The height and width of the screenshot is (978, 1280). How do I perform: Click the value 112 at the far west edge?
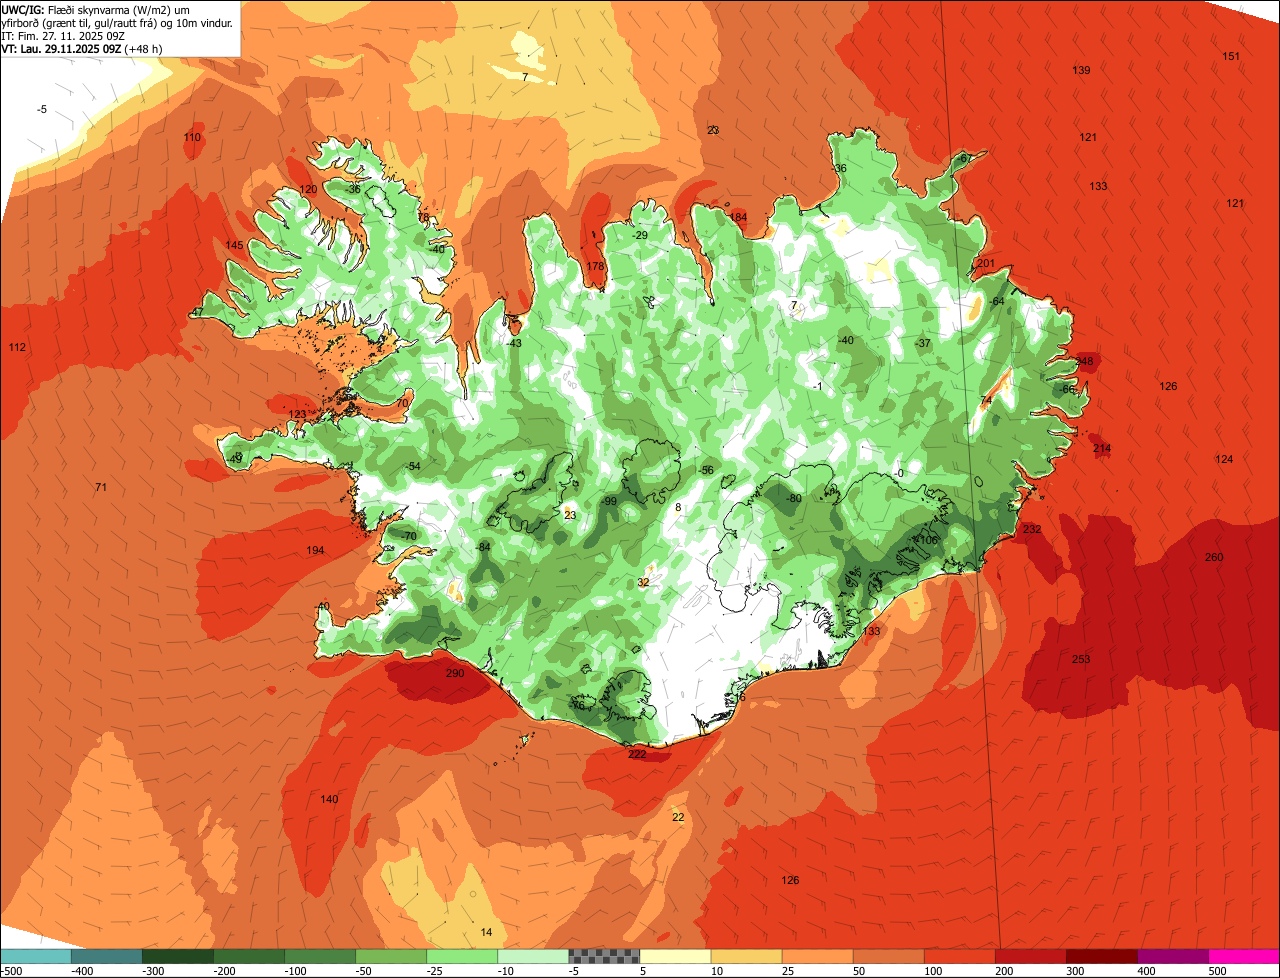point(17,347)
